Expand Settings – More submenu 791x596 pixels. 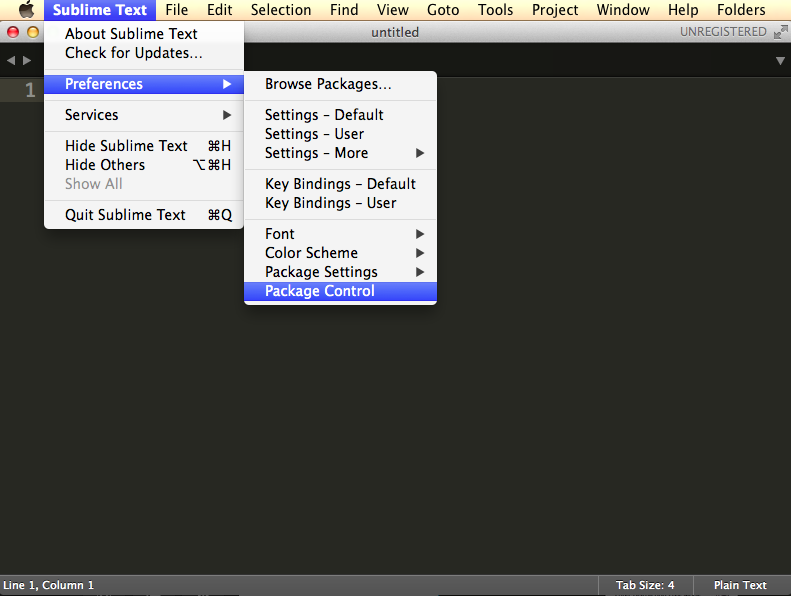[341, 153]
